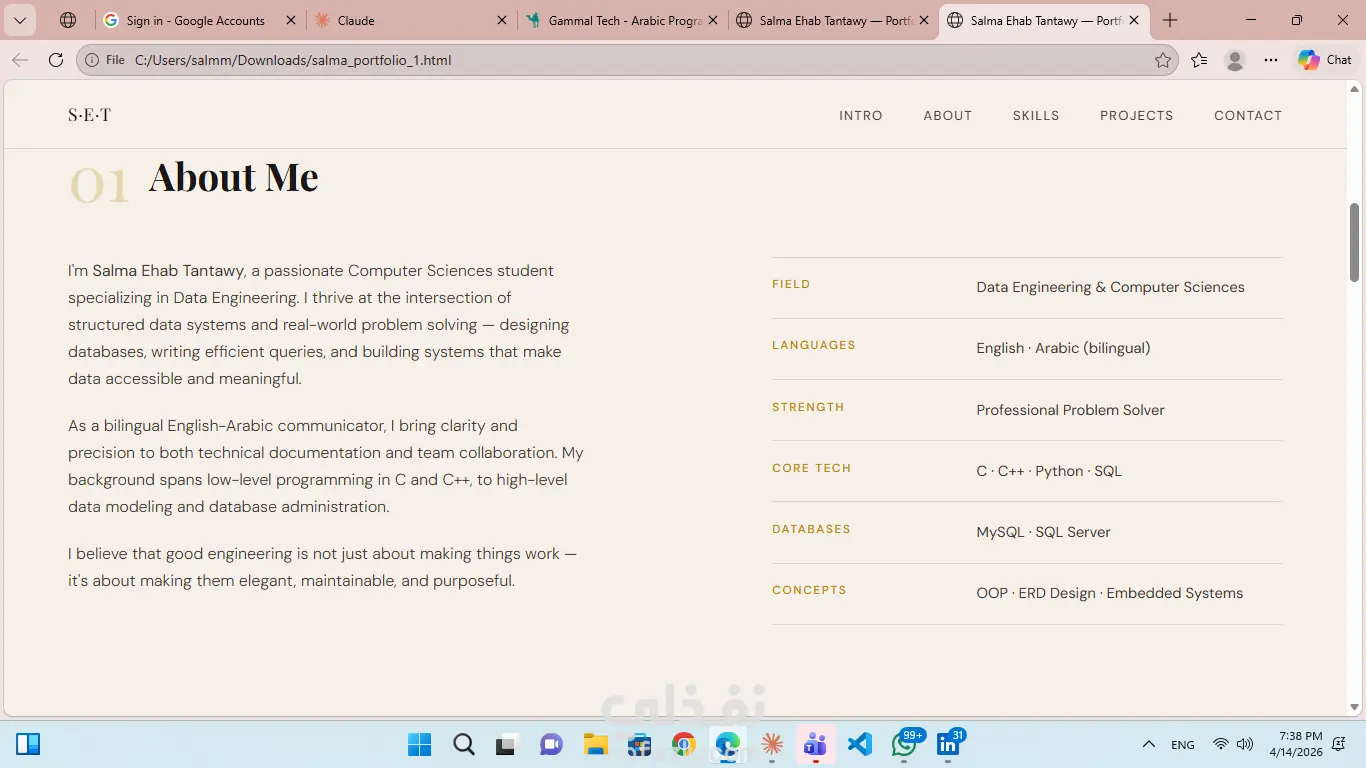The image size is (1366, 768).
Task: Open Visual Studio Code from taskbar
Action: click(860, 744)
